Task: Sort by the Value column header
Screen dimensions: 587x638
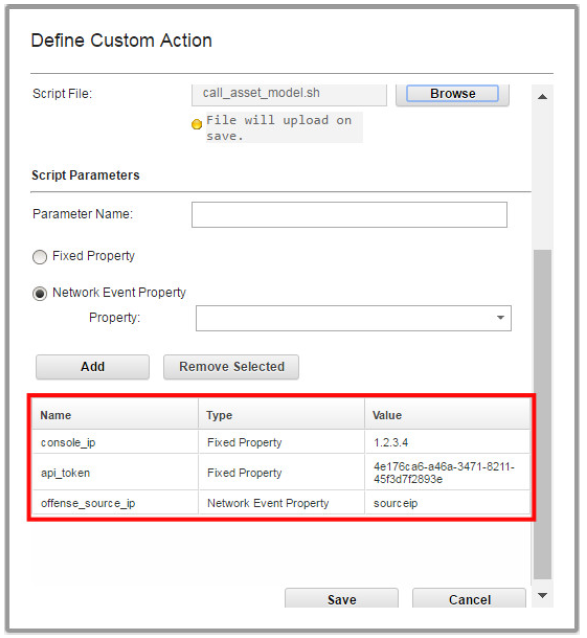Action: (447, 415)
